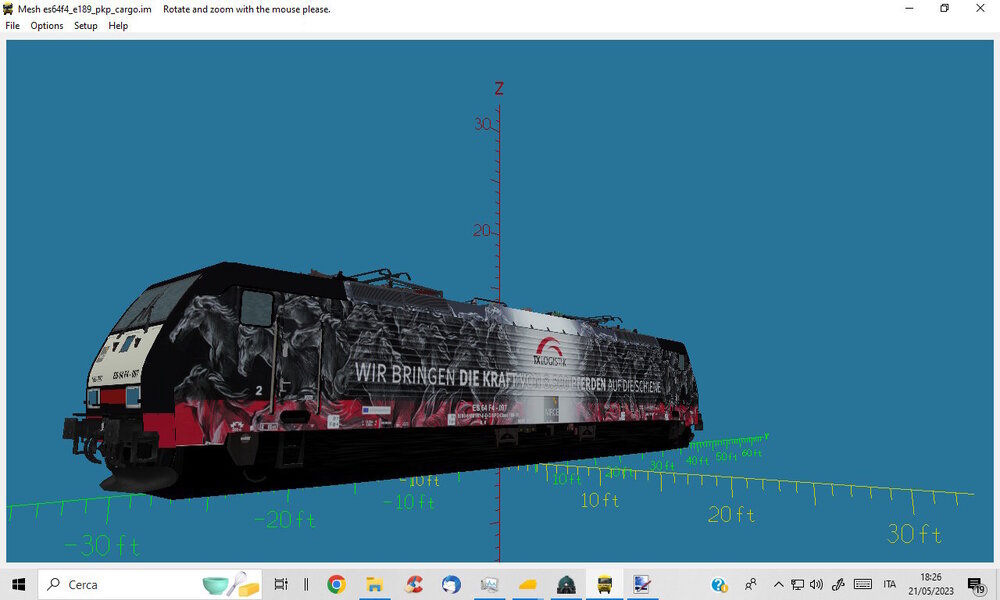The height and width of the screenshot is (600, 1000).
Task: Open the Help menu
Action: coord(118,26)
